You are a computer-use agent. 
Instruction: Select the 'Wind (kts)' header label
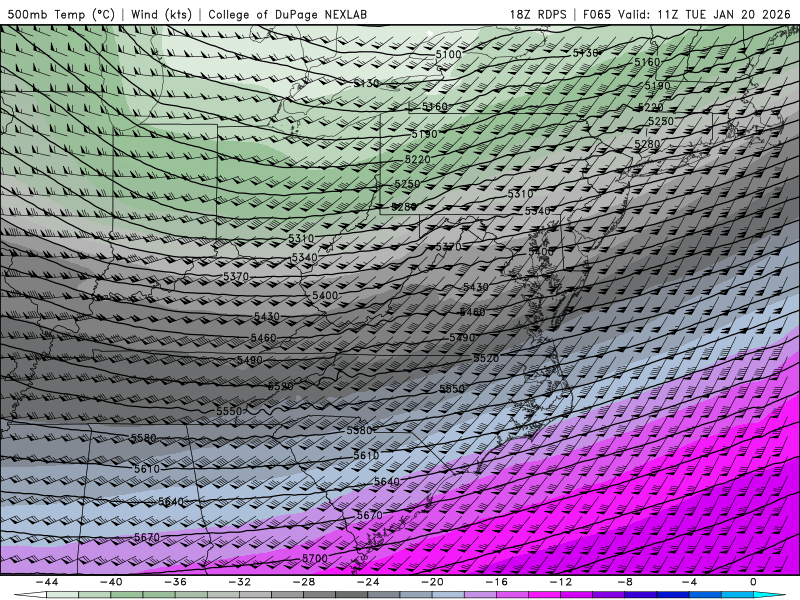pos(161,14)
